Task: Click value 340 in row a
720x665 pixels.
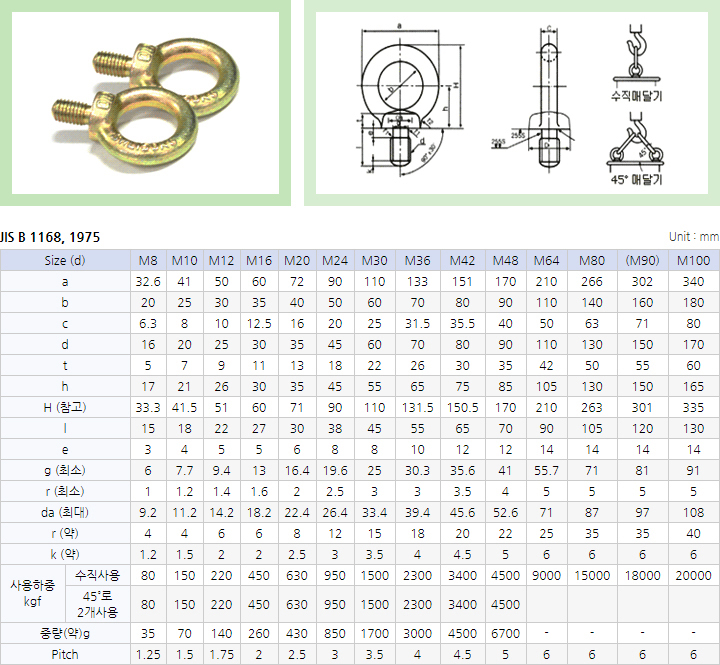Action: (693, 282)
